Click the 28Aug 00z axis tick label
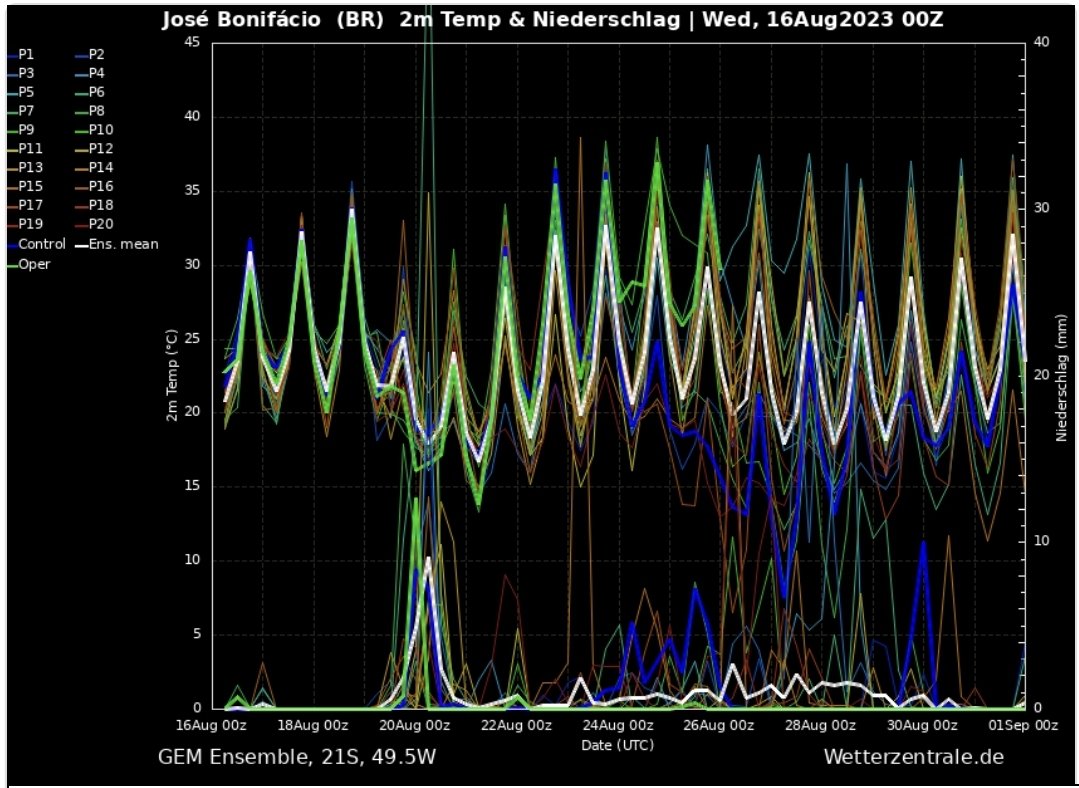The image size is (1079, 788). click(821, 725)
